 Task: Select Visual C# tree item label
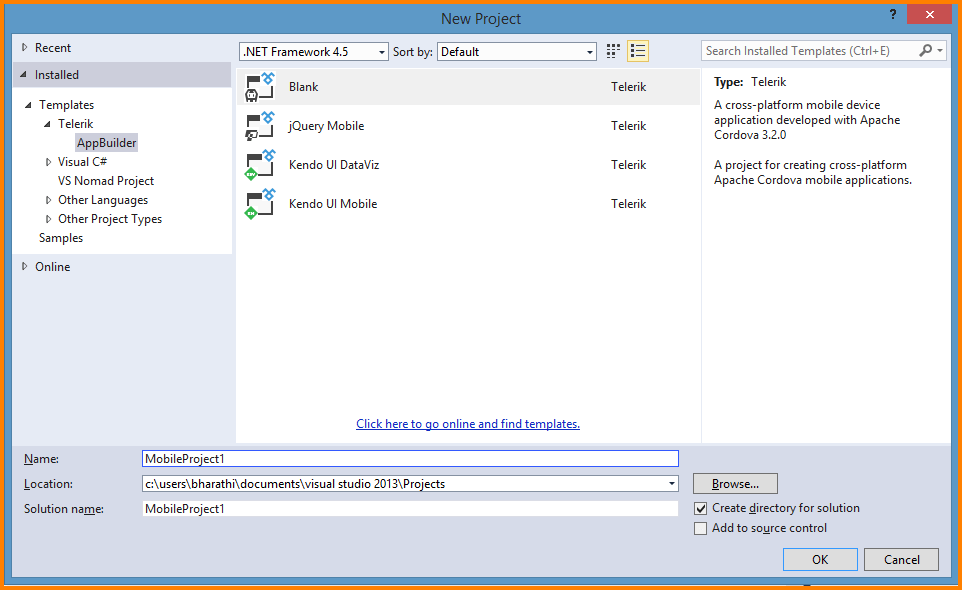click(x=82, y=162)
